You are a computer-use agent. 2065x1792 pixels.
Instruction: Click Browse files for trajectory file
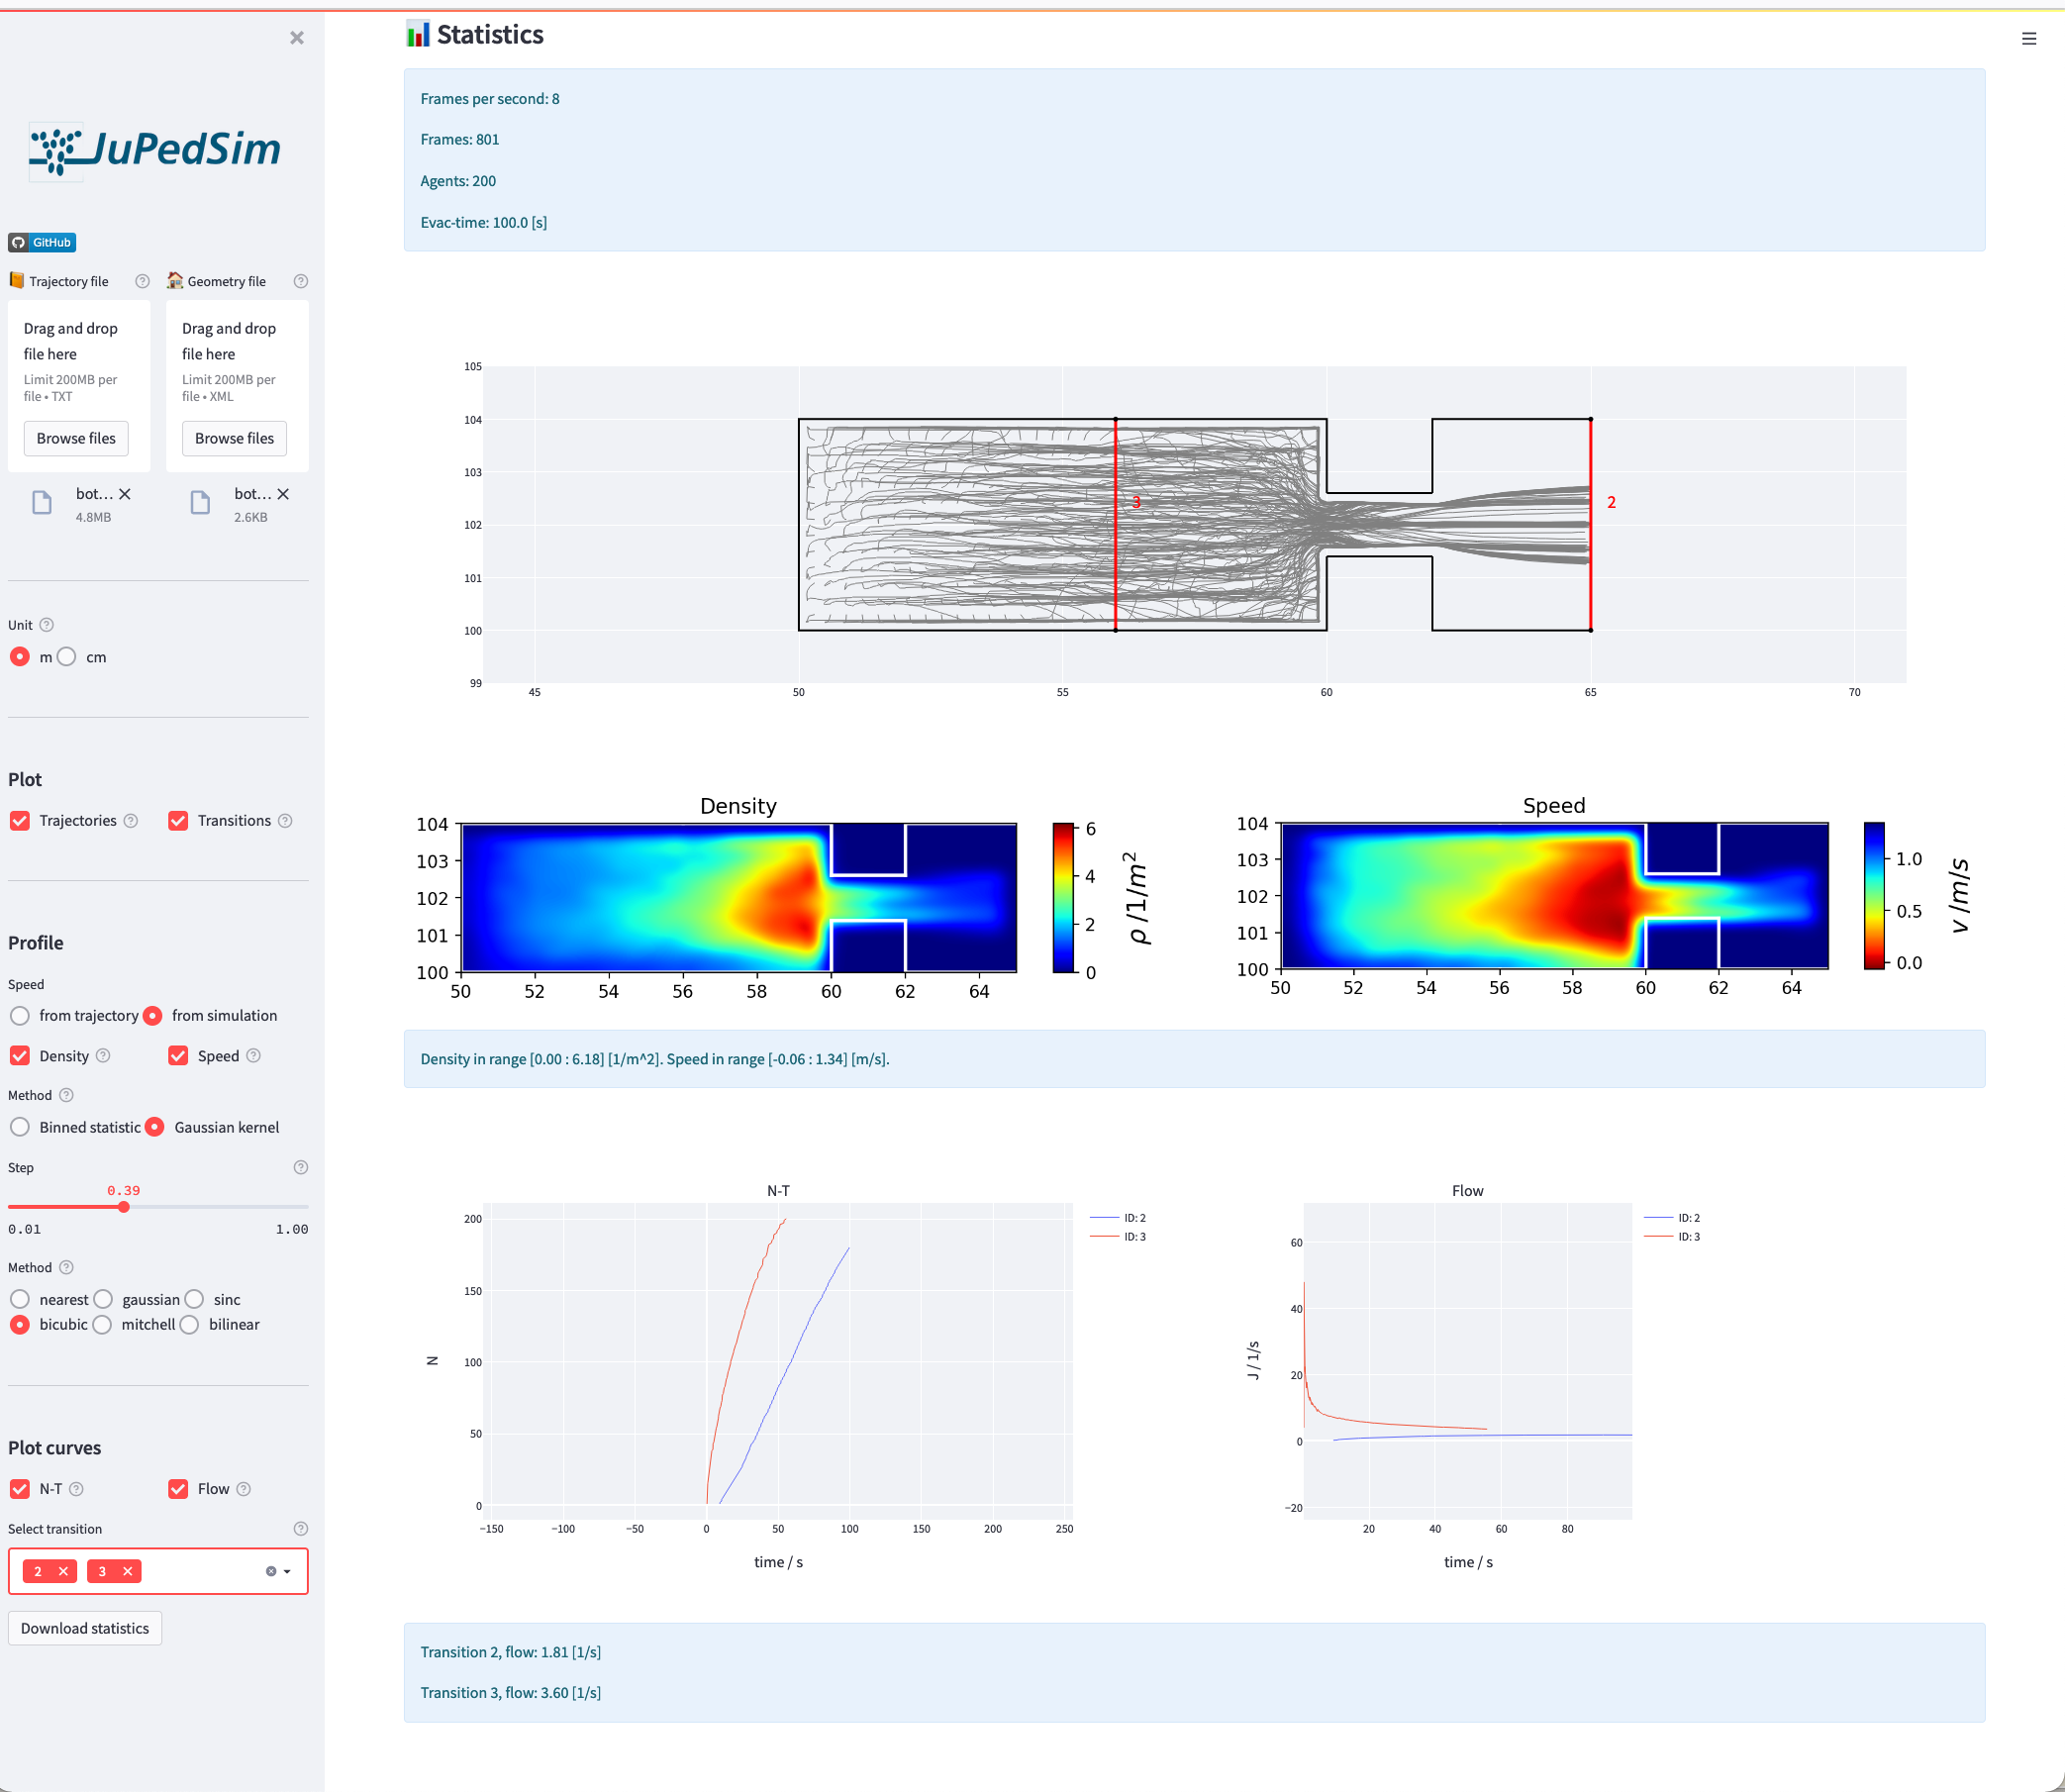coord(76,439)
